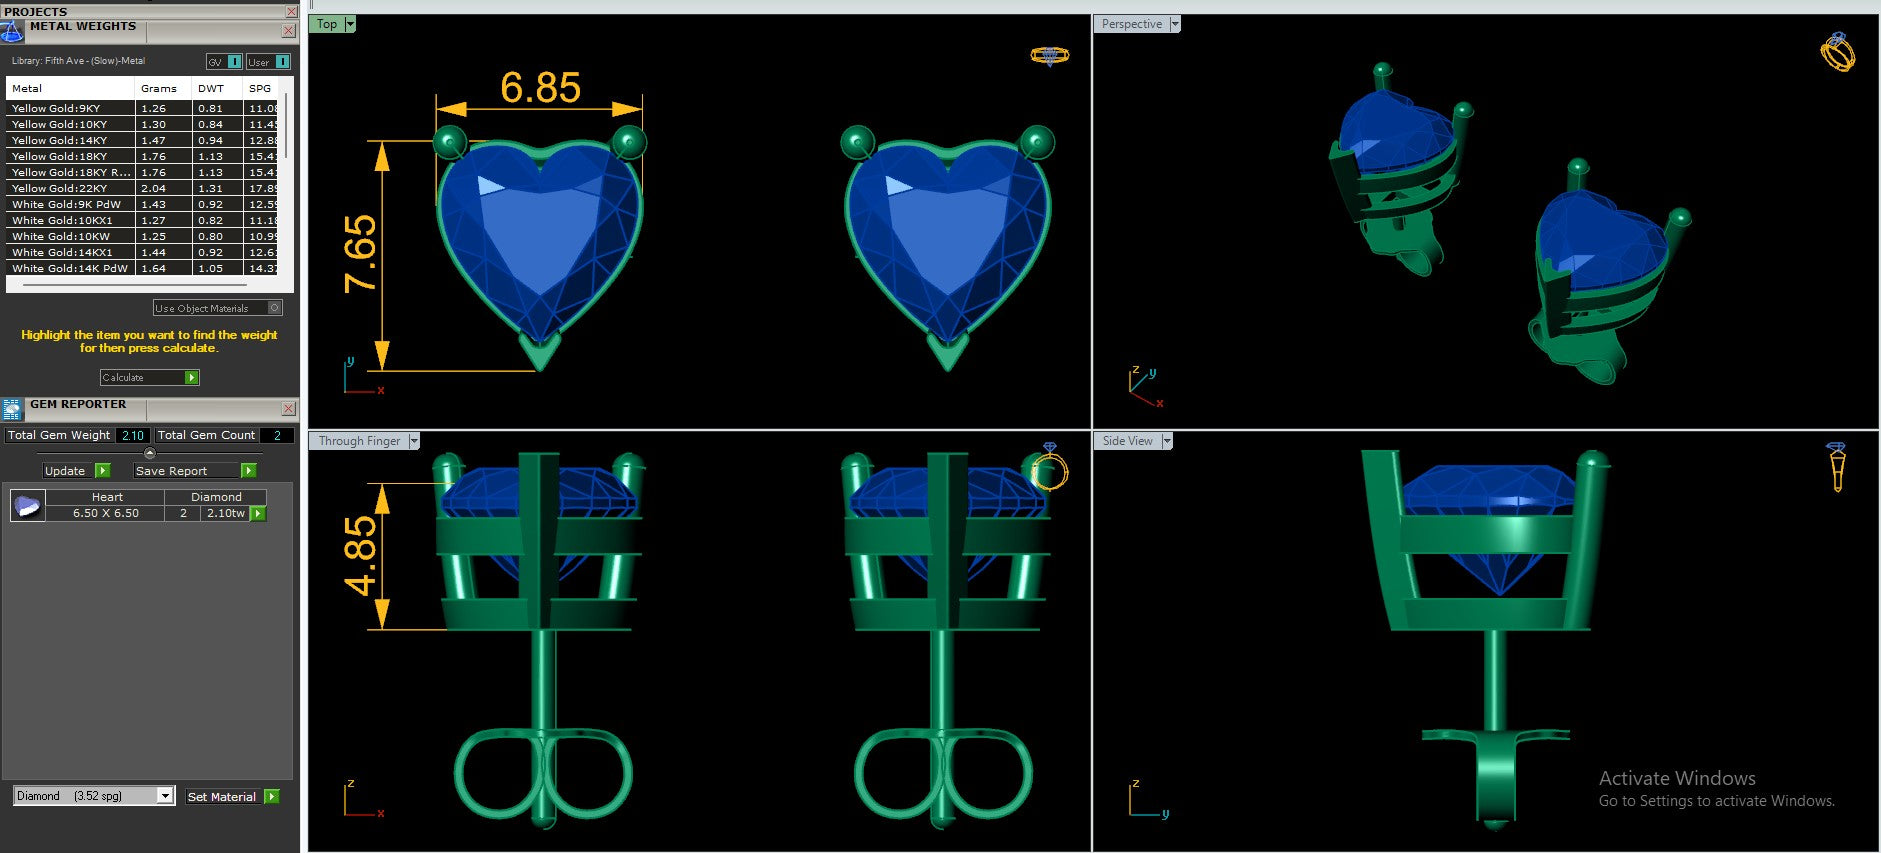Click the green arrow next to Set Material

tap(272, 796)
